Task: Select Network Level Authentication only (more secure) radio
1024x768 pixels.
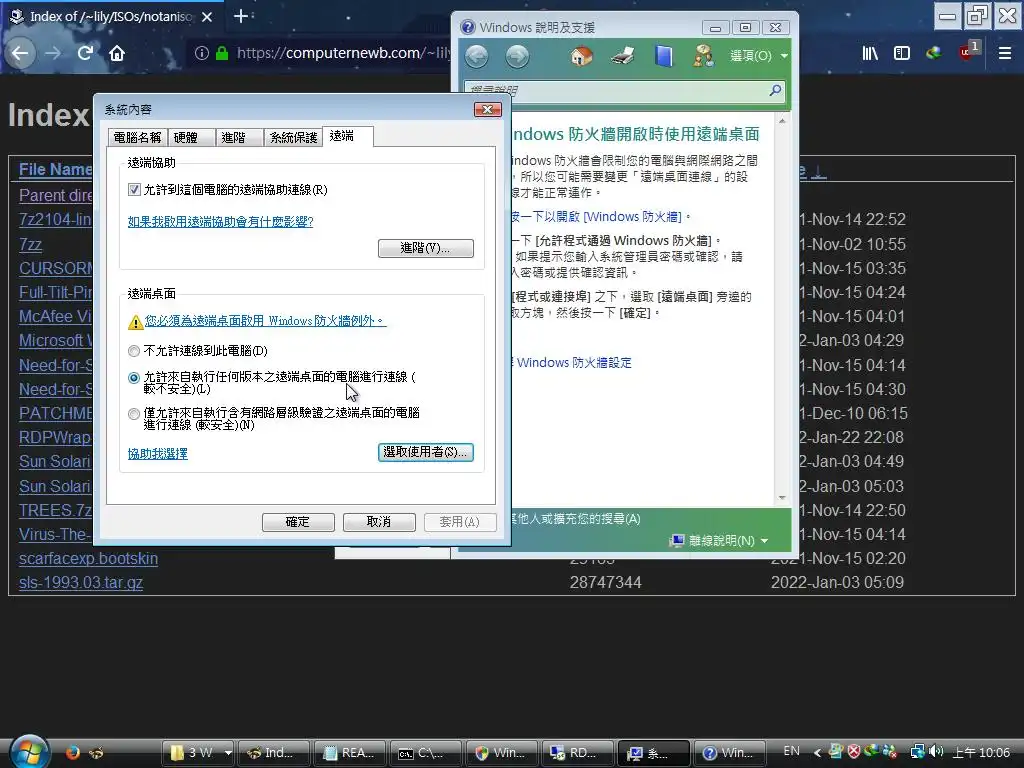Action: [134, 413]
